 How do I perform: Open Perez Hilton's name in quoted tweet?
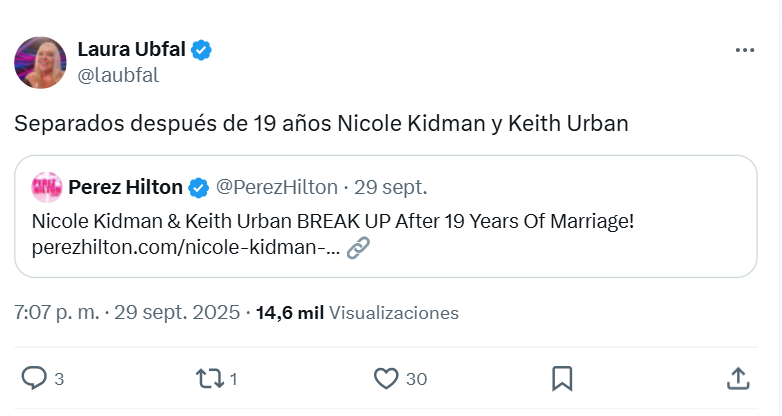coord(125,187)
